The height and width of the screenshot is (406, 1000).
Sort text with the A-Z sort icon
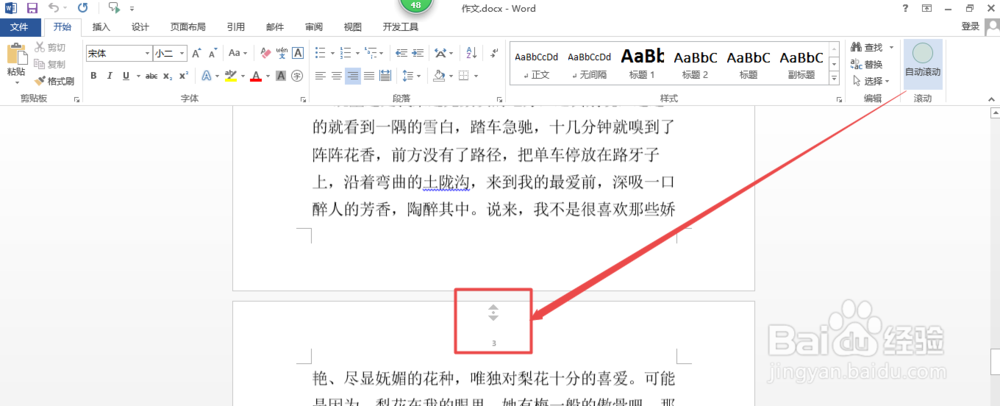tap(471, 53)
